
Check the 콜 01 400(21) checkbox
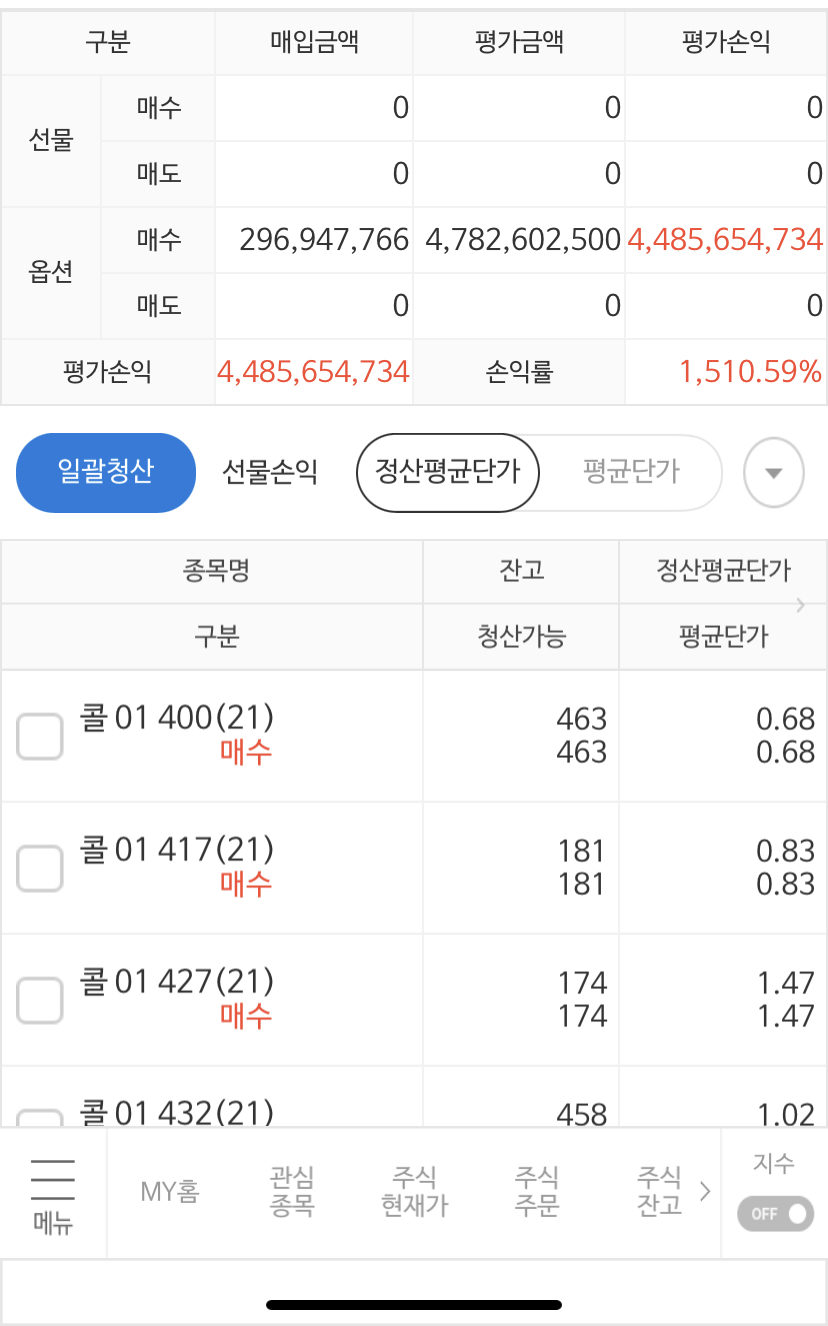click(40, 737)
